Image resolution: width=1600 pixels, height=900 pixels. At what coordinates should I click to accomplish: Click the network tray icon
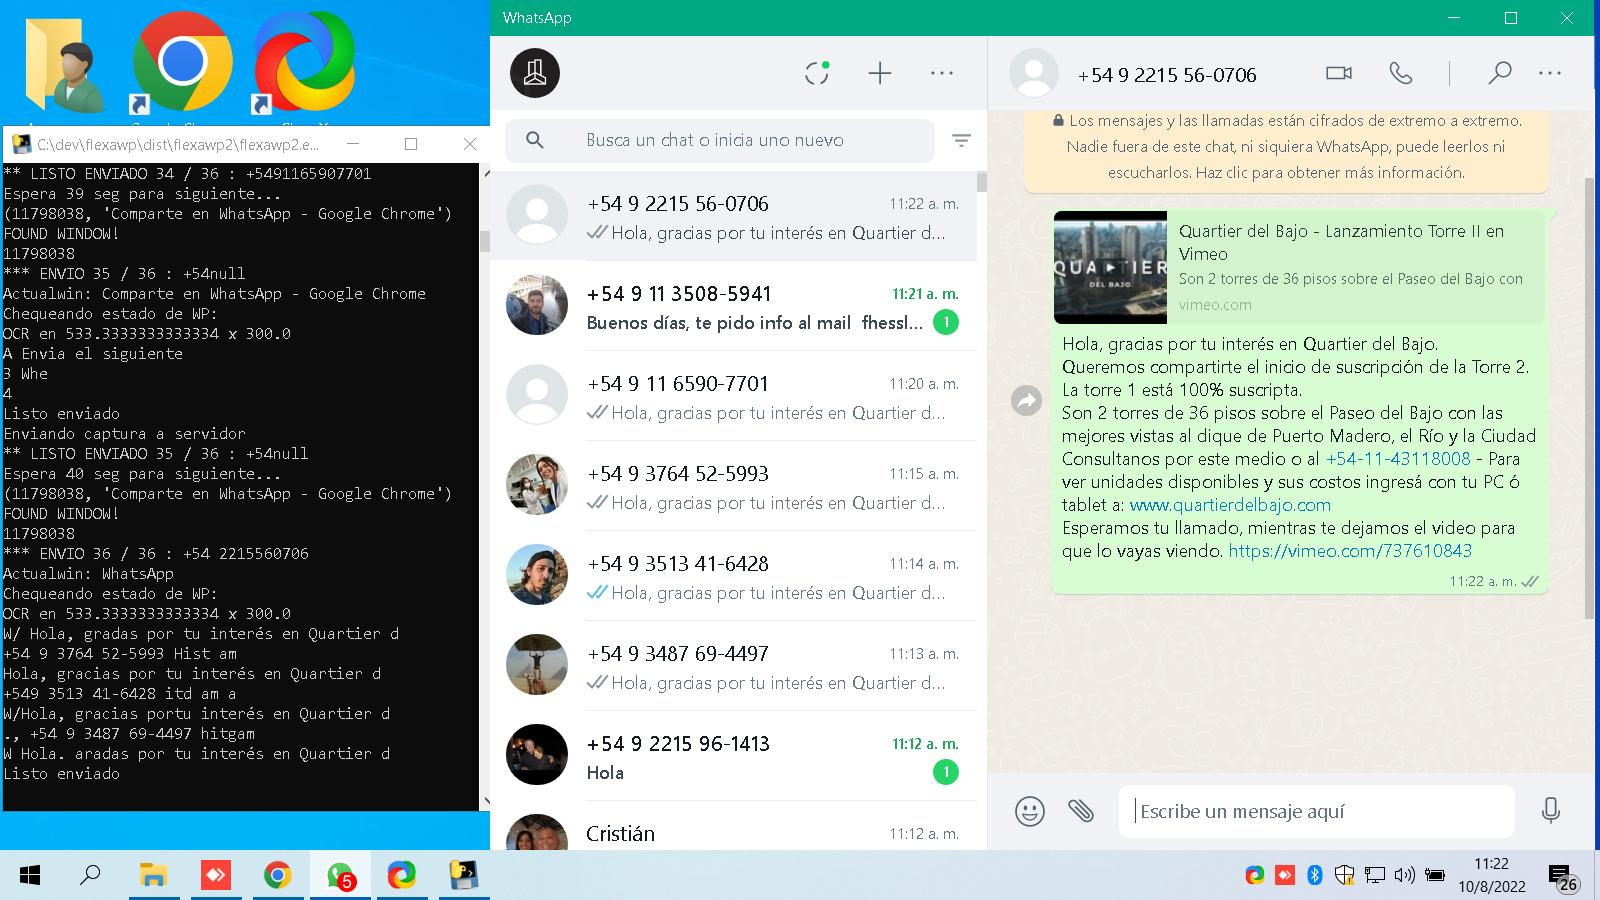point(1375,876)
